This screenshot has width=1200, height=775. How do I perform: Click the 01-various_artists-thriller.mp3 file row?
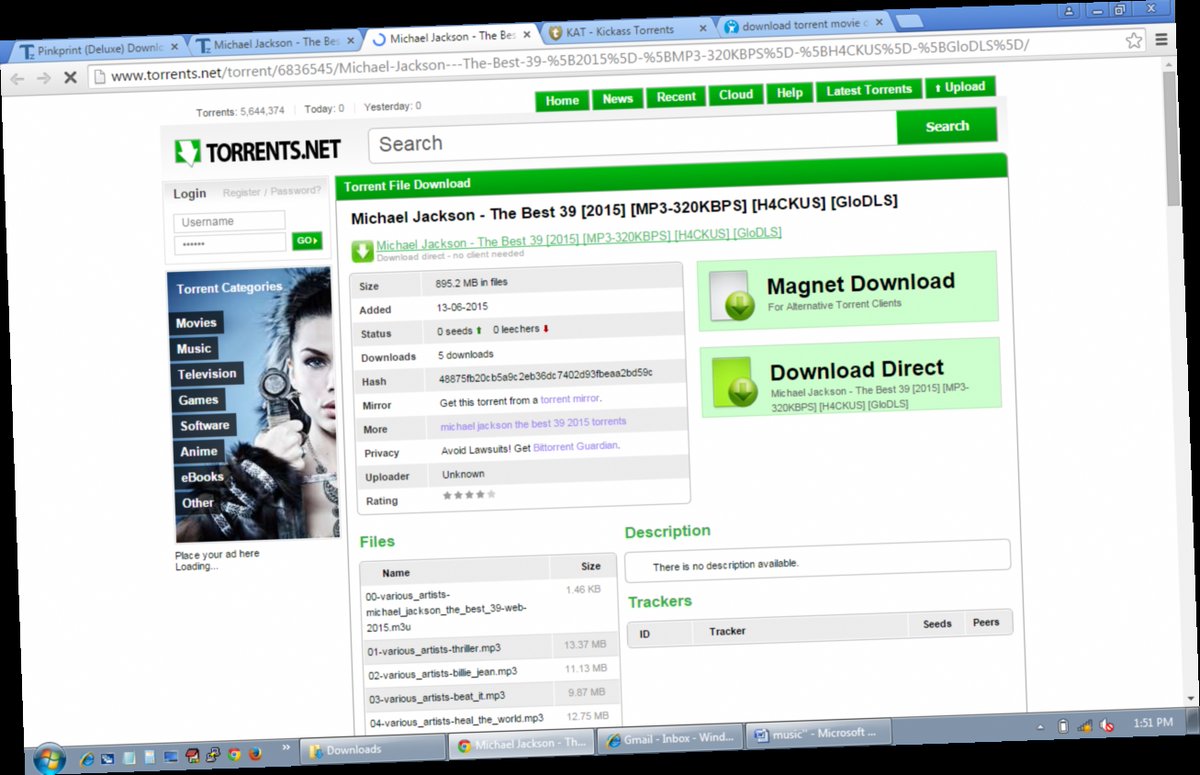tap(490, 646)
